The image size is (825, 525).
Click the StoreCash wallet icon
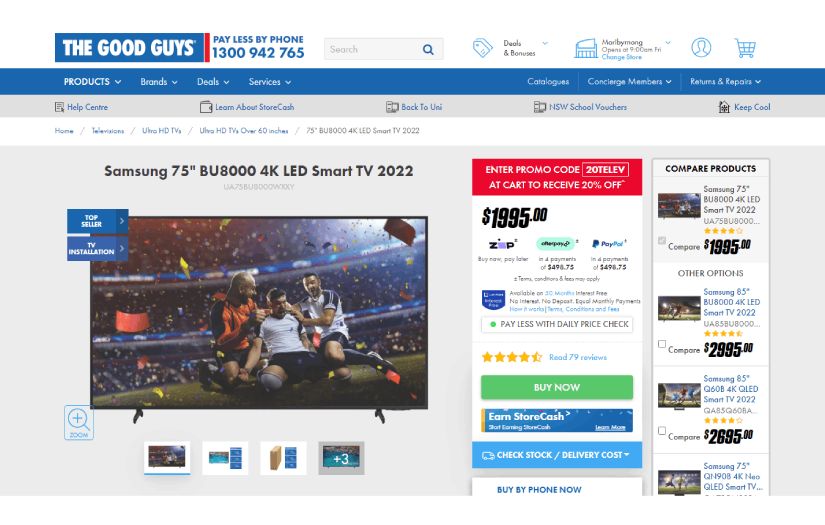point(206,107)
